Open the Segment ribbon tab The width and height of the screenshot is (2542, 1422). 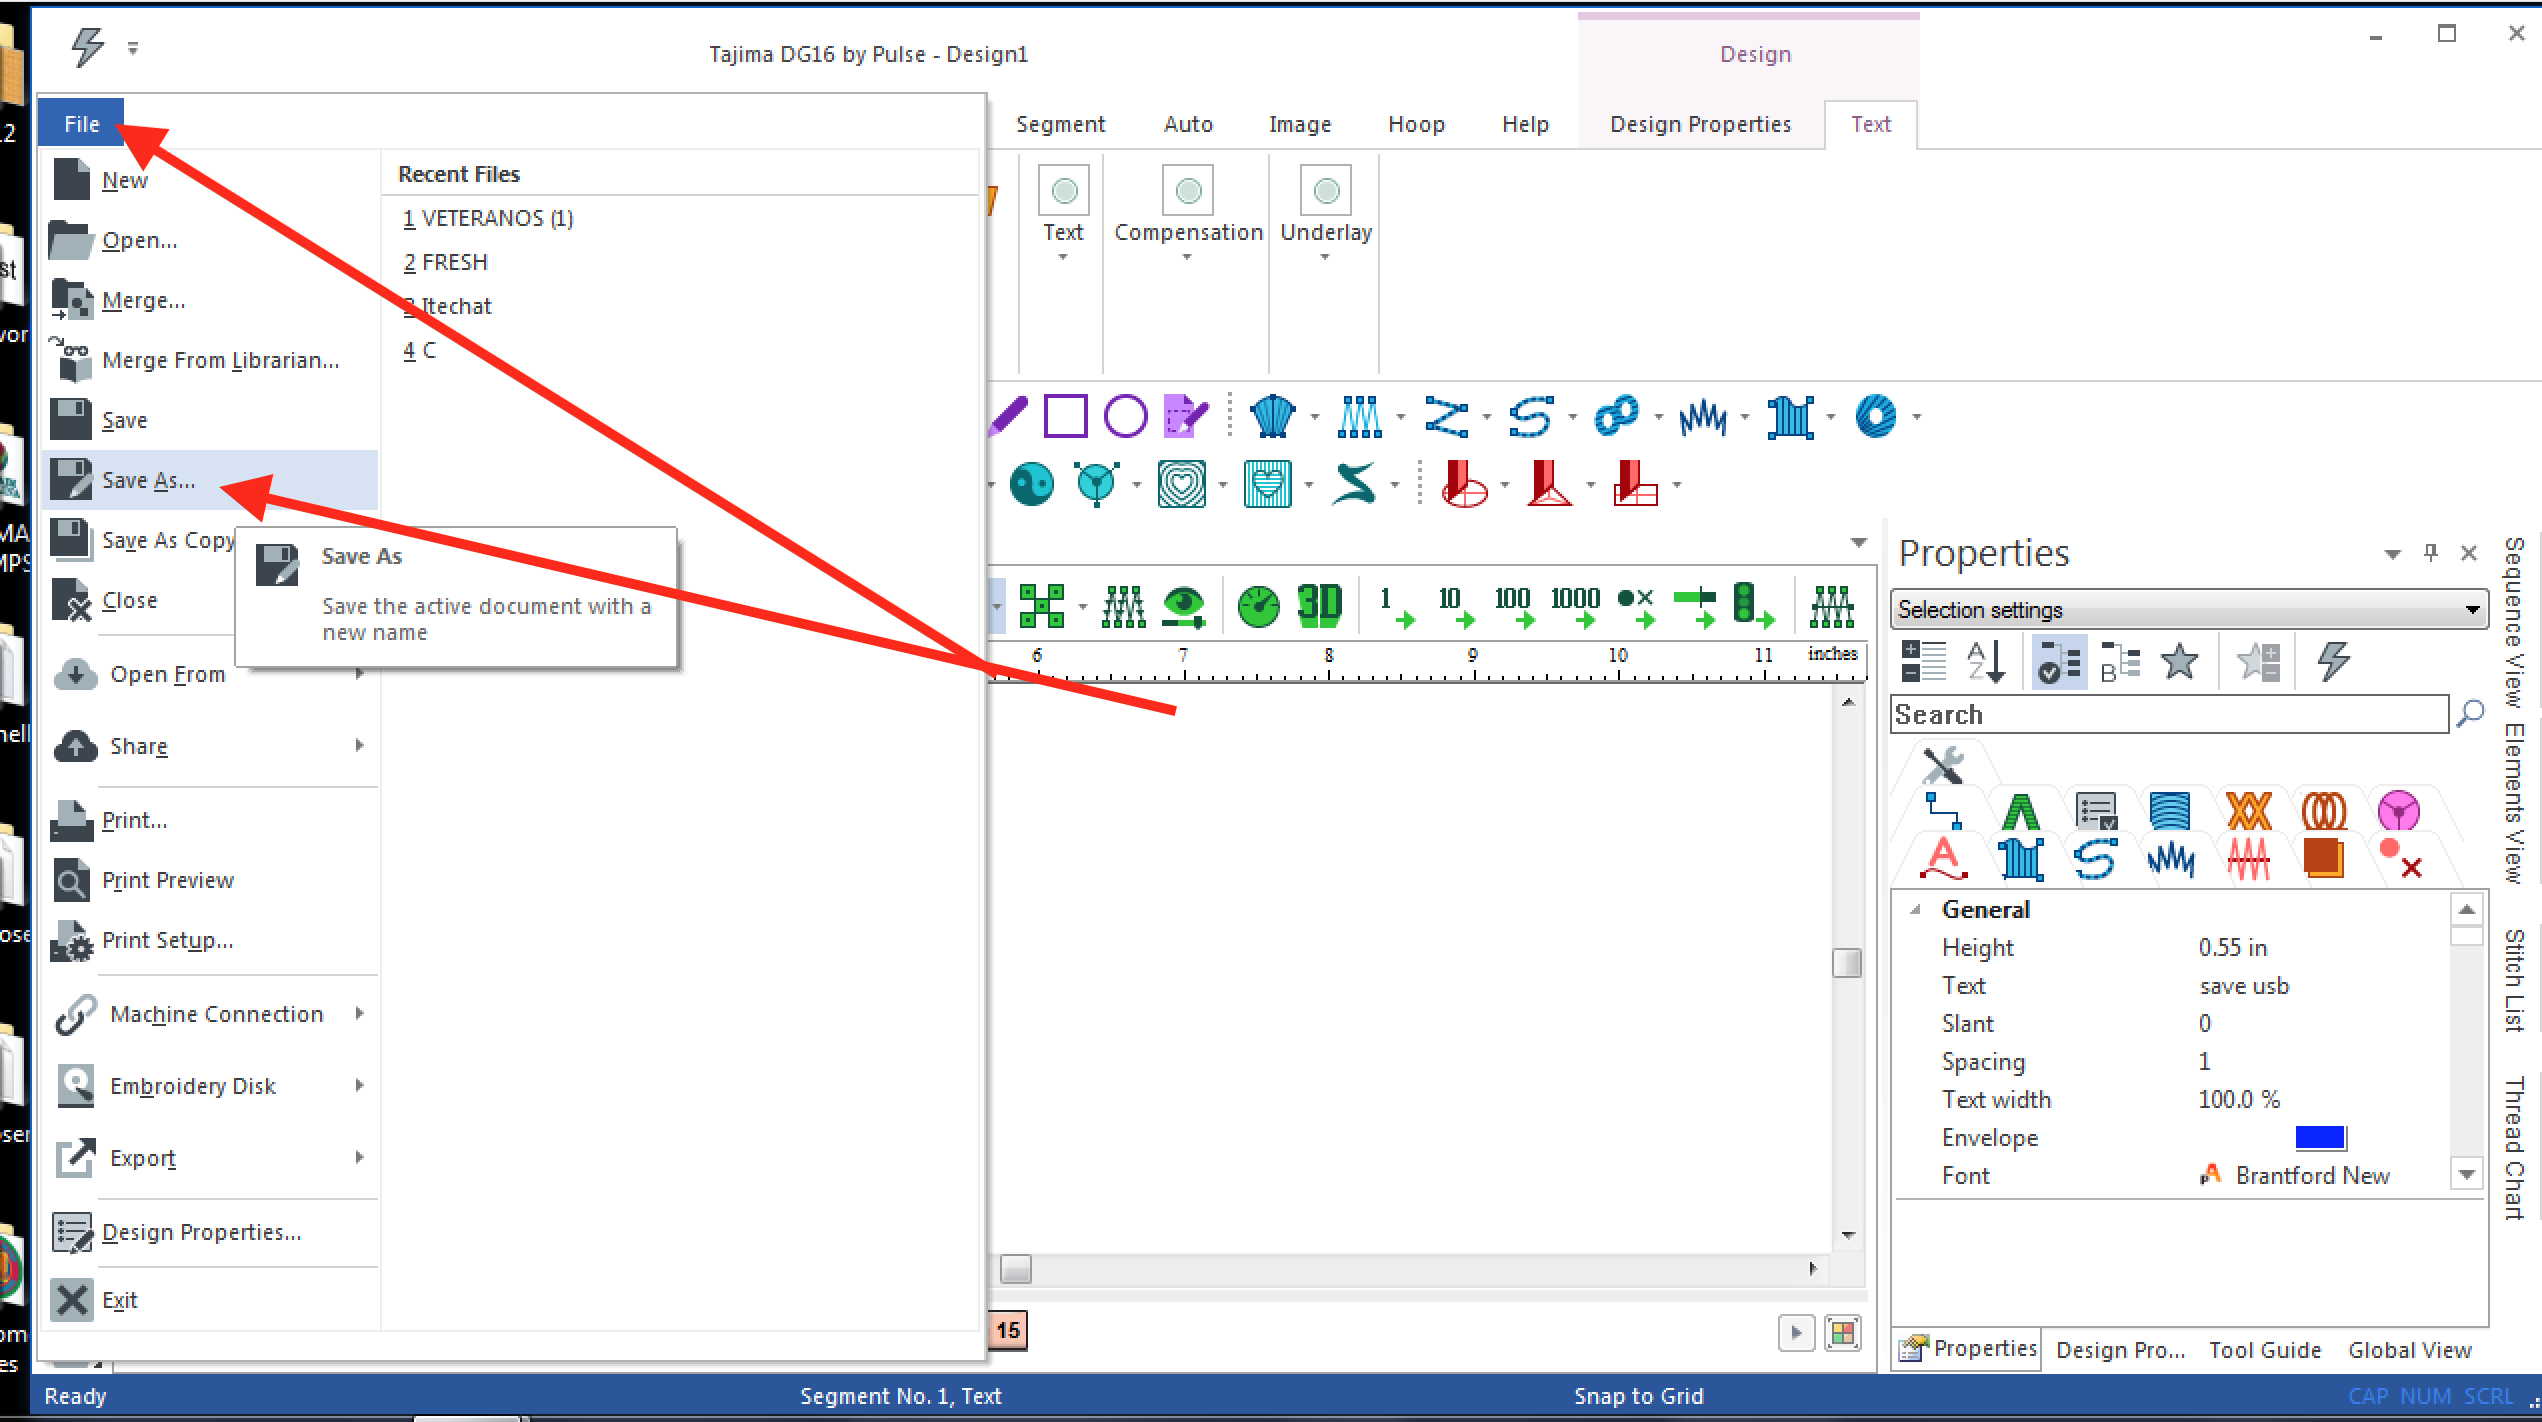[1060, 124]
